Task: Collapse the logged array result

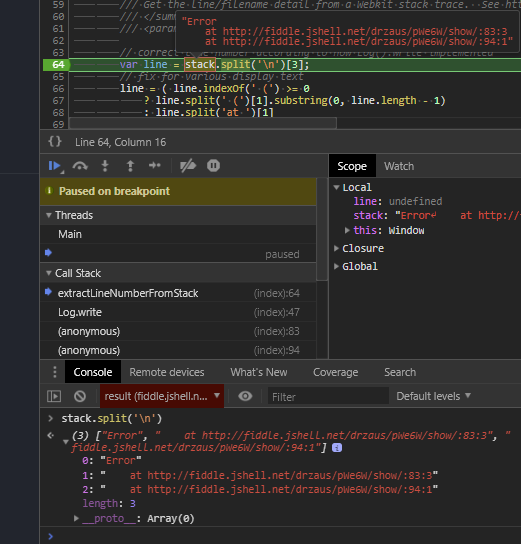Action: pos(65,442)
